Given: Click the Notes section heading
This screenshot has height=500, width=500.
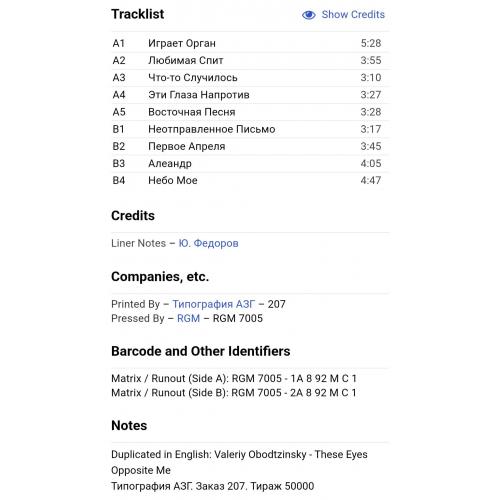Looking at the screenshot, I should click(x=129, y=426).
